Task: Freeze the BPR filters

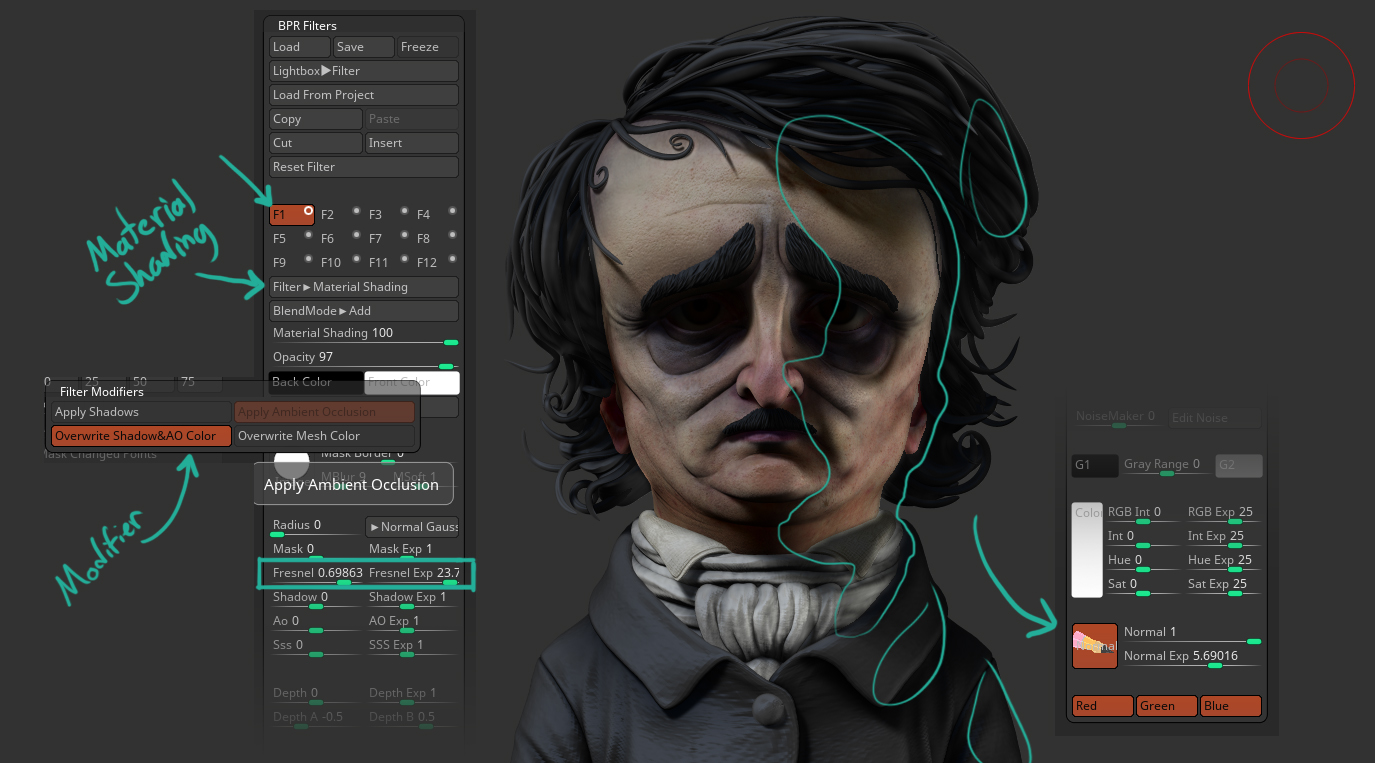Action: 427,47
